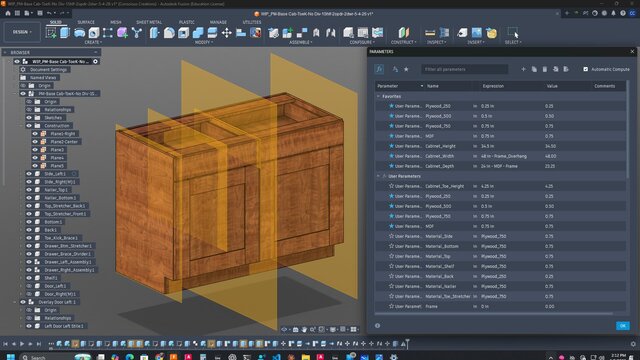Add a new user parameter with plus icon
This screenshot has width=640, height=360.
523,69
